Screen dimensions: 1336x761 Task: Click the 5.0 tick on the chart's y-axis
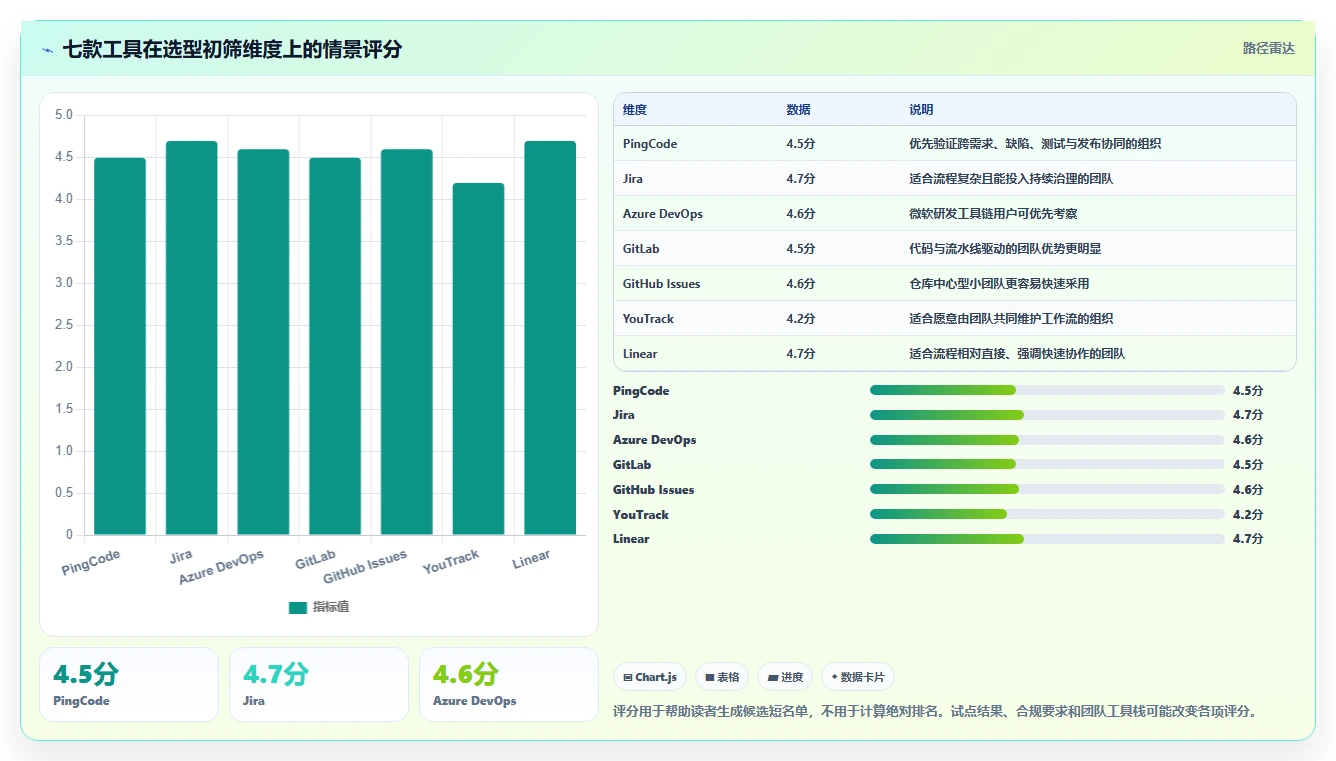pos(64,115)
